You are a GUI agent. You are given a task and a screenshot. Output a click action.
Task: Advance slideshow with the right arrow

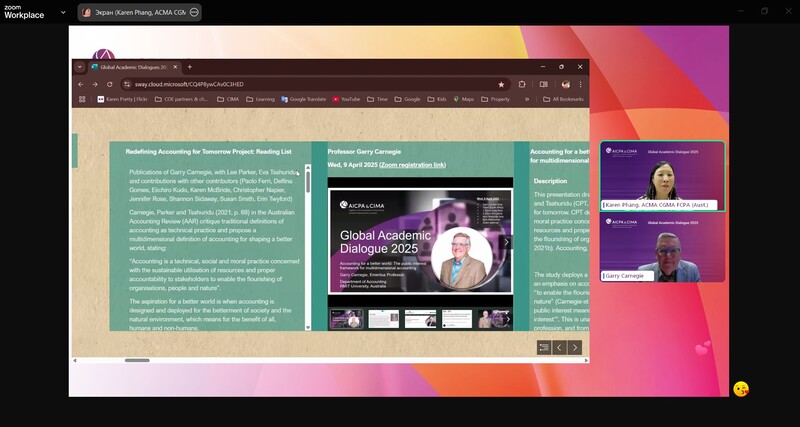click(x=506, y=242)
